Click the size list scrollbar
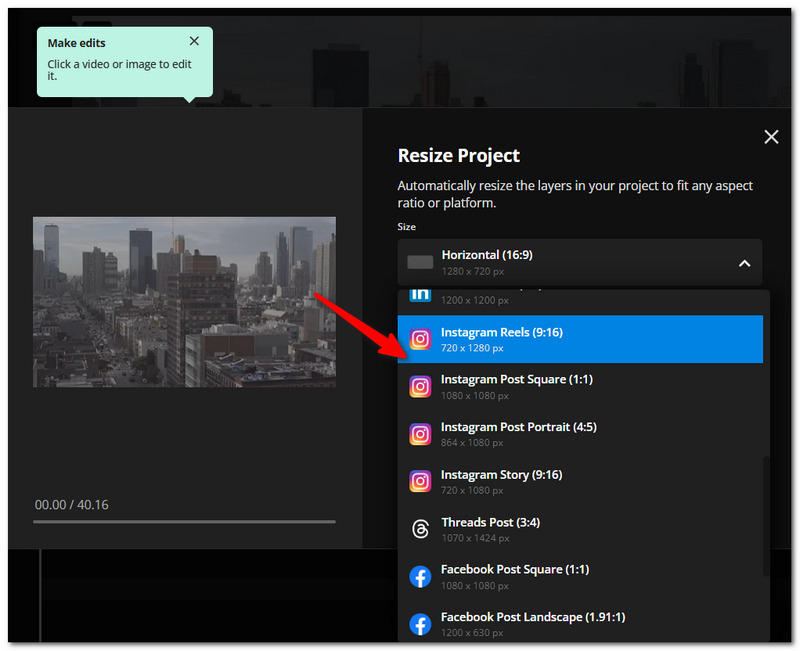Screen dimensions: 800x651 765,516
